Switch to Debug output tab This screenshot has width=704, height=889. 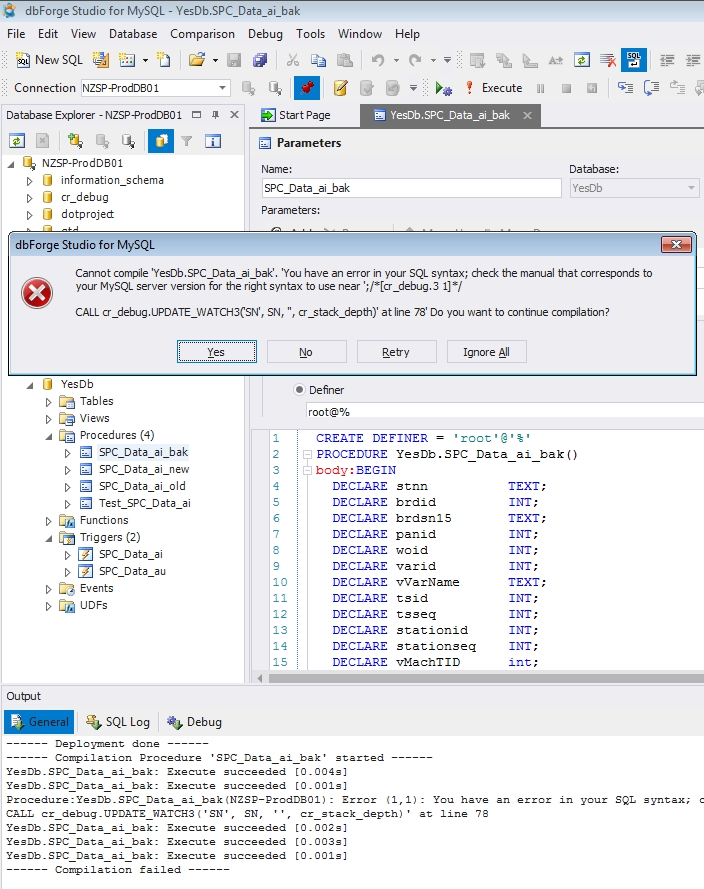(194, 722)
